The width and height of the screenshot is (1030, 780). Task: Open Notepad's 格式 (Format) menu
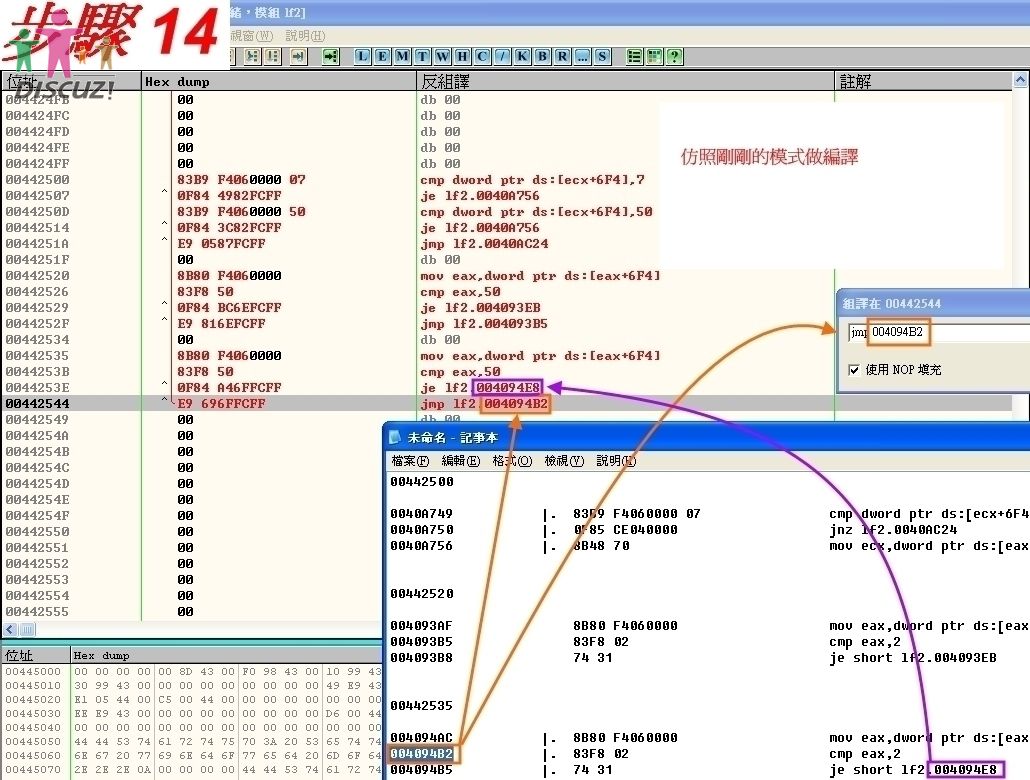[x=512, y=461]
